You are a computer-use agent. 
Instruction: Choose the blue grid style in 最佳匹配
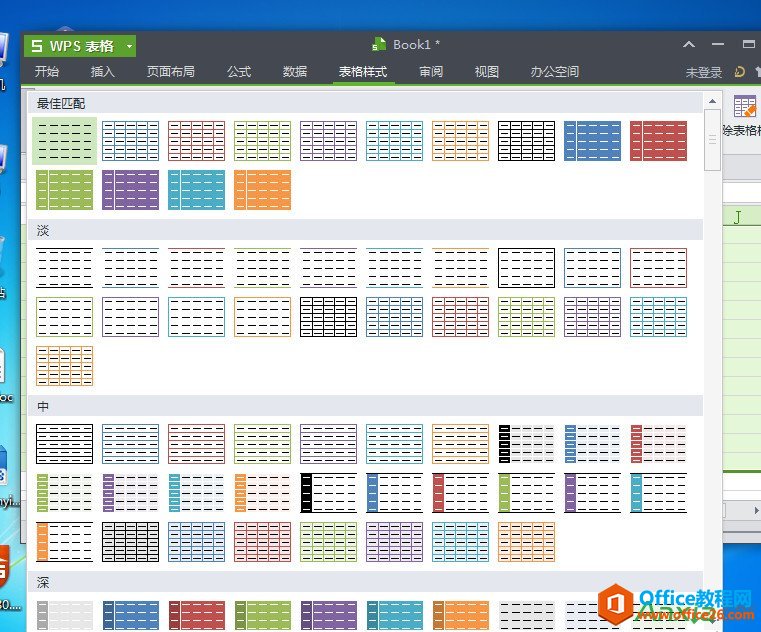131,141
